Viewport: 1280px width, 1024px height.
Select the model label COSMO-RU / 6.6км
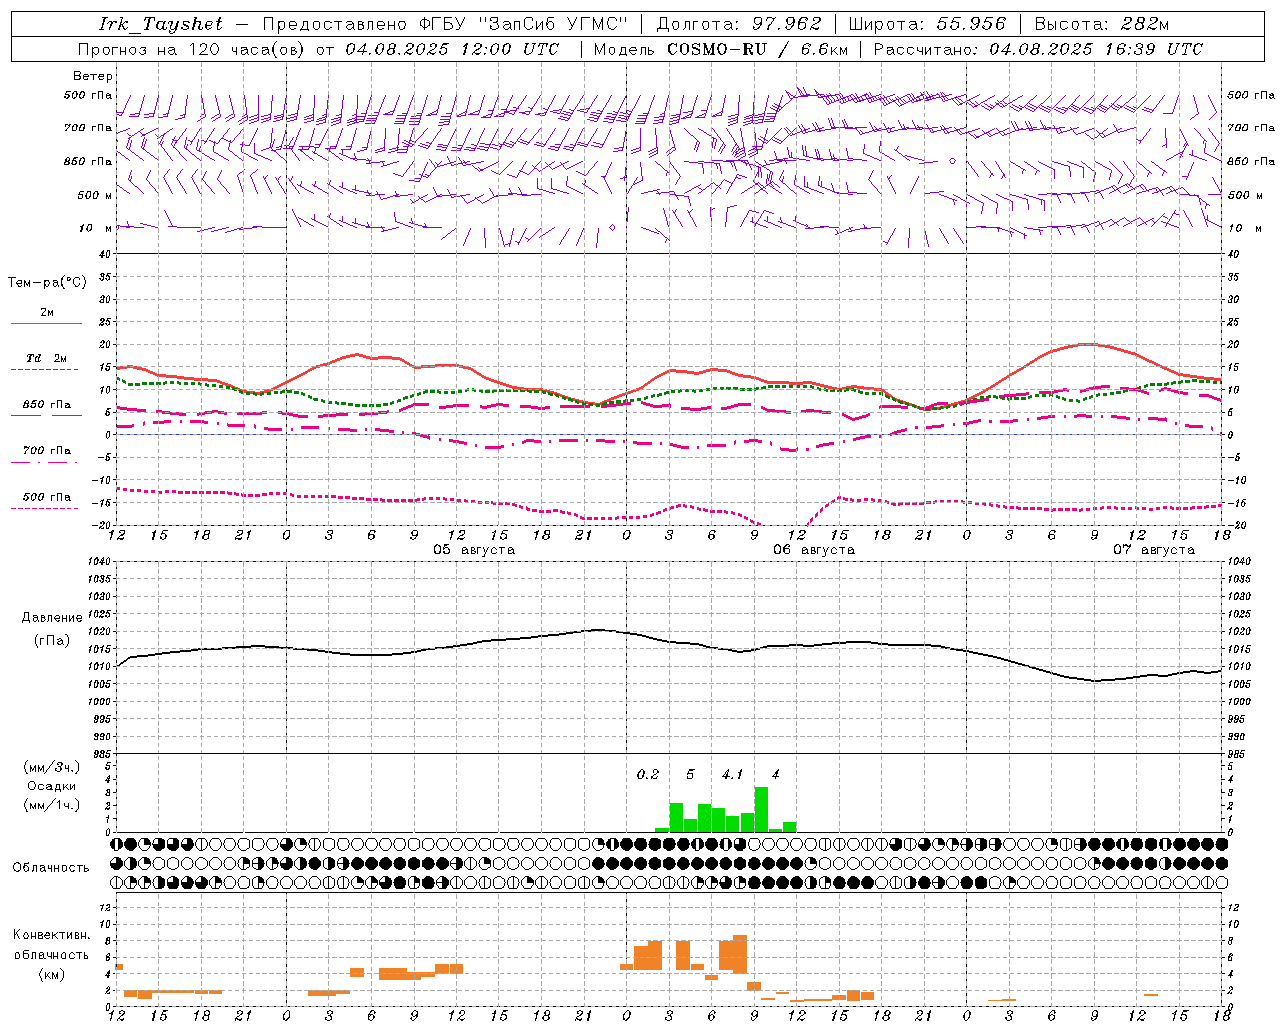(758, 49)
